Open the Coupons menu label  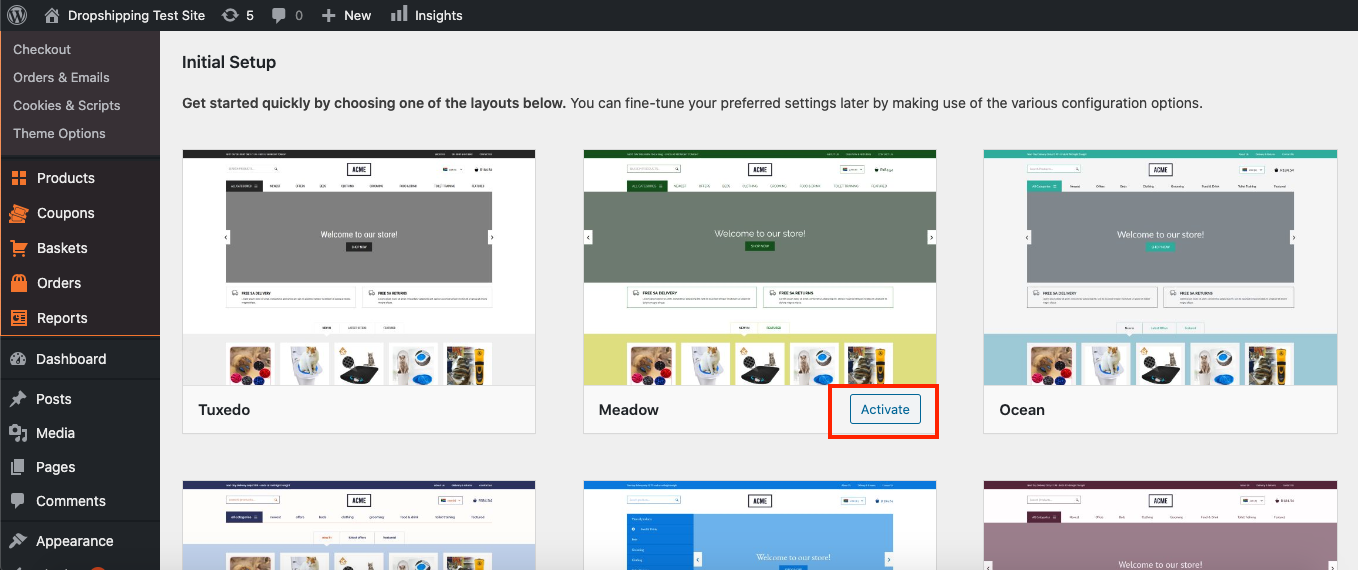click(66, 213)
